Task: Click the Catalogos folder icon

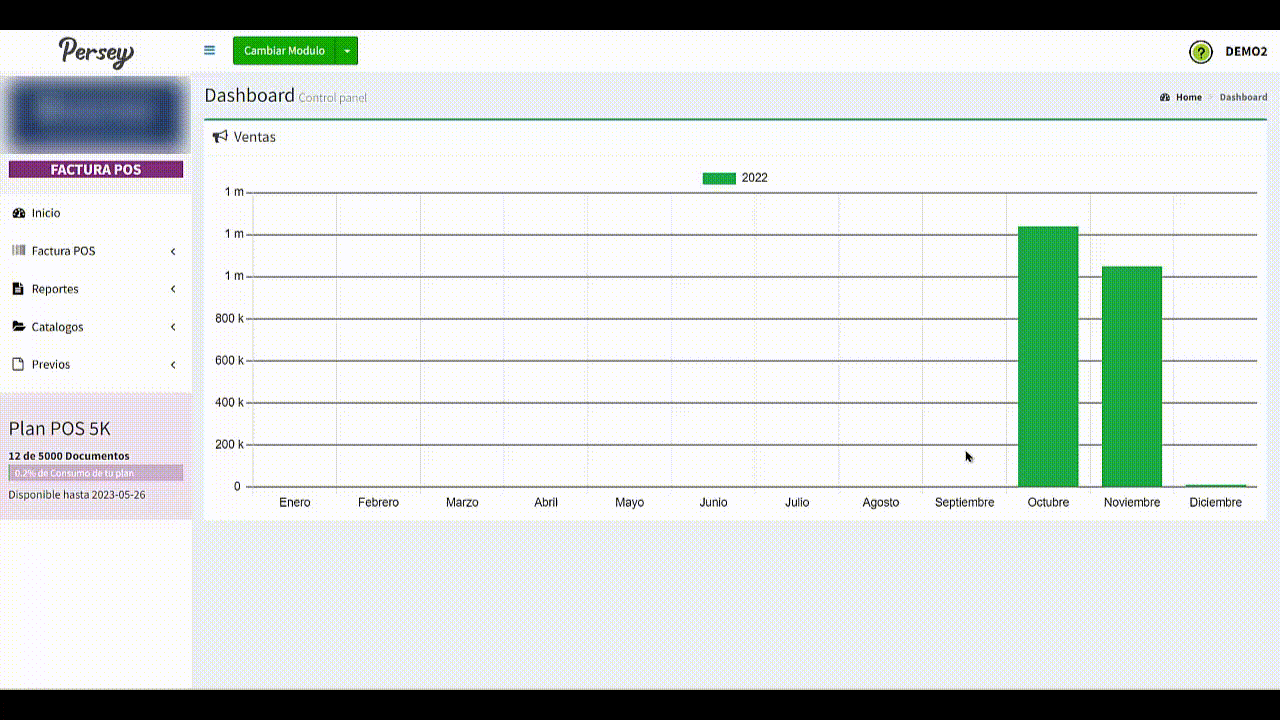Action: pyautogui.click(x=18, y=327)
